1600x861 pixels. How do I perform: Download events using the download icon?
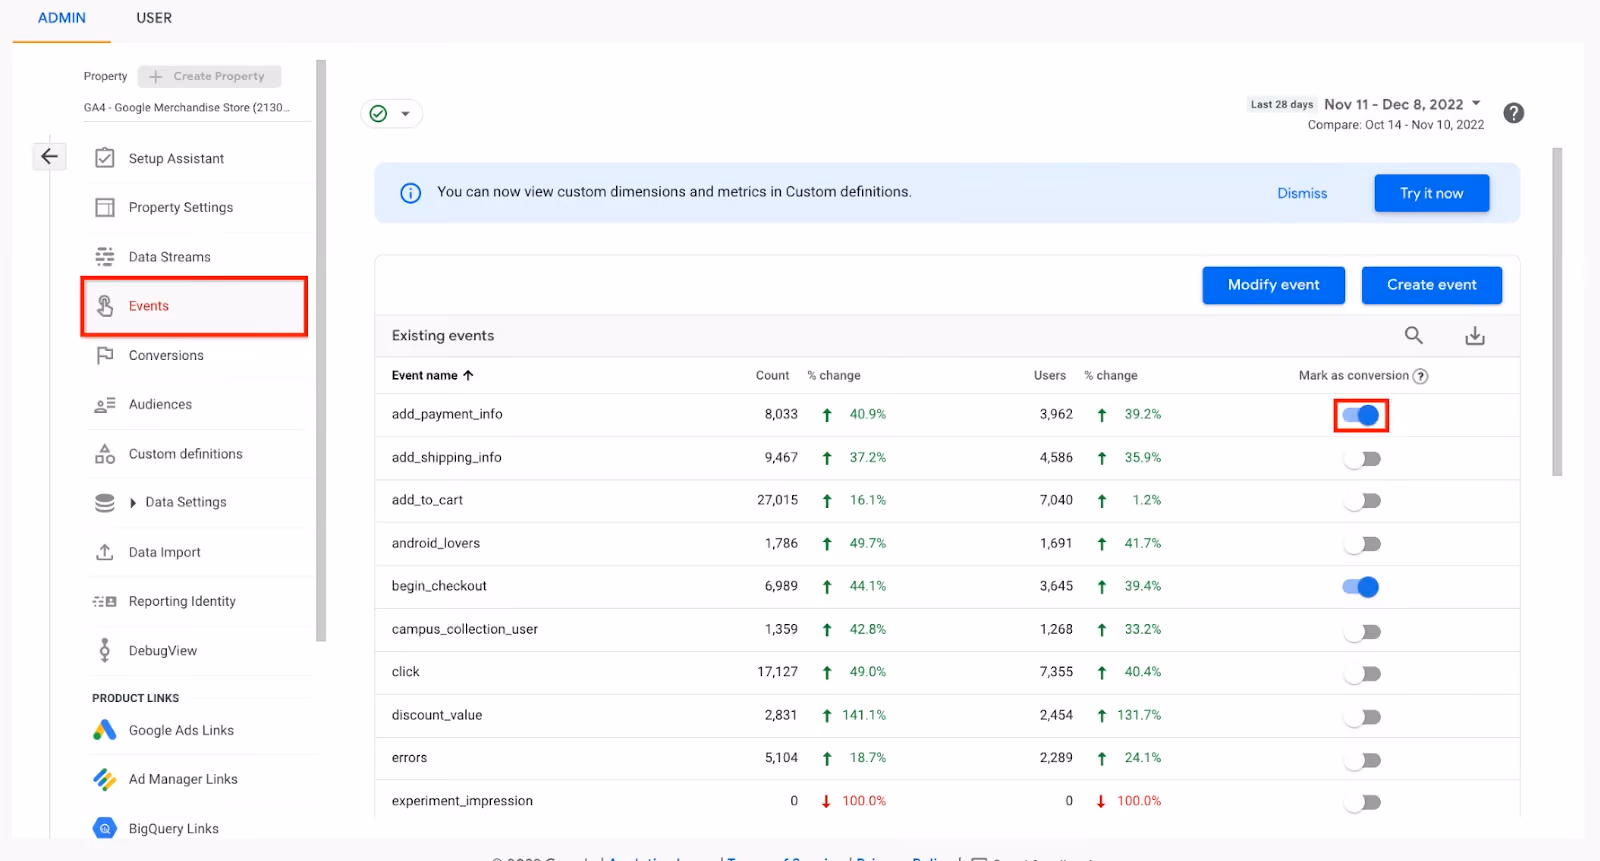coord(1475,336)
